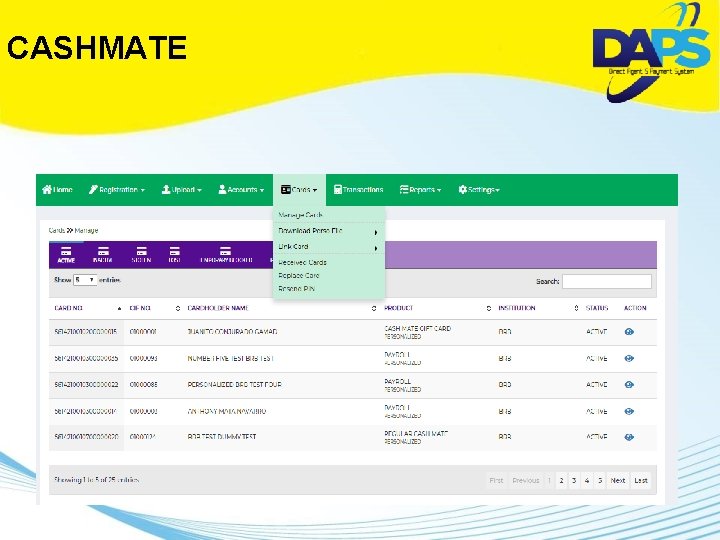View card of Personalized BRD Test Four
The image size is (720, 540).
tap(629, 384)
